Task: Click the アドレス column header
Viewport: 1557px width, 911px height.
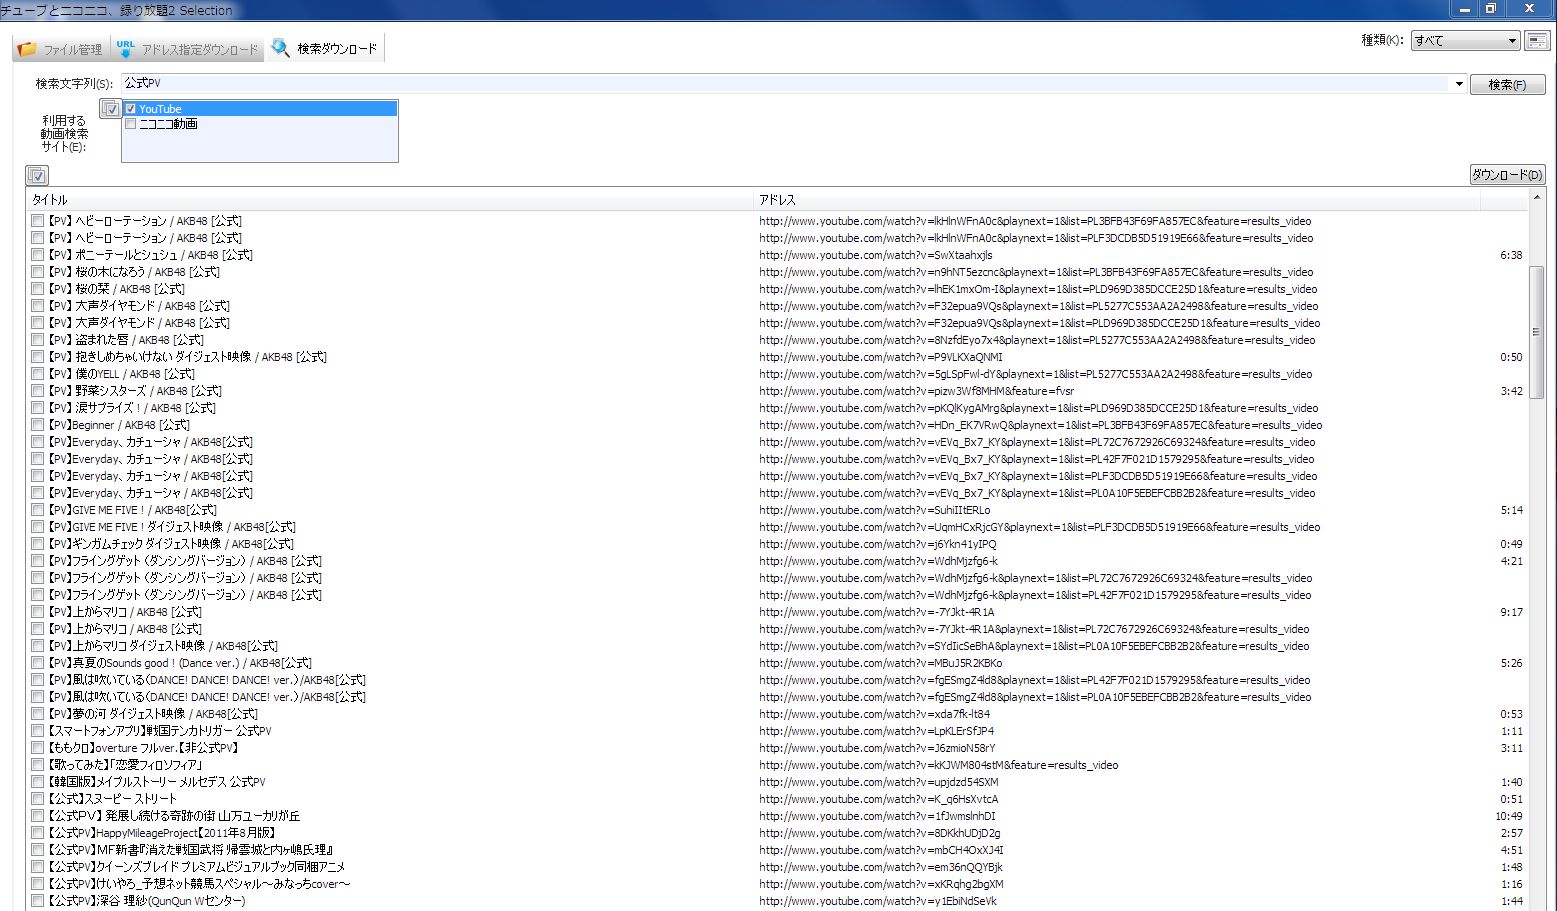Action: tap(1117, 200)
